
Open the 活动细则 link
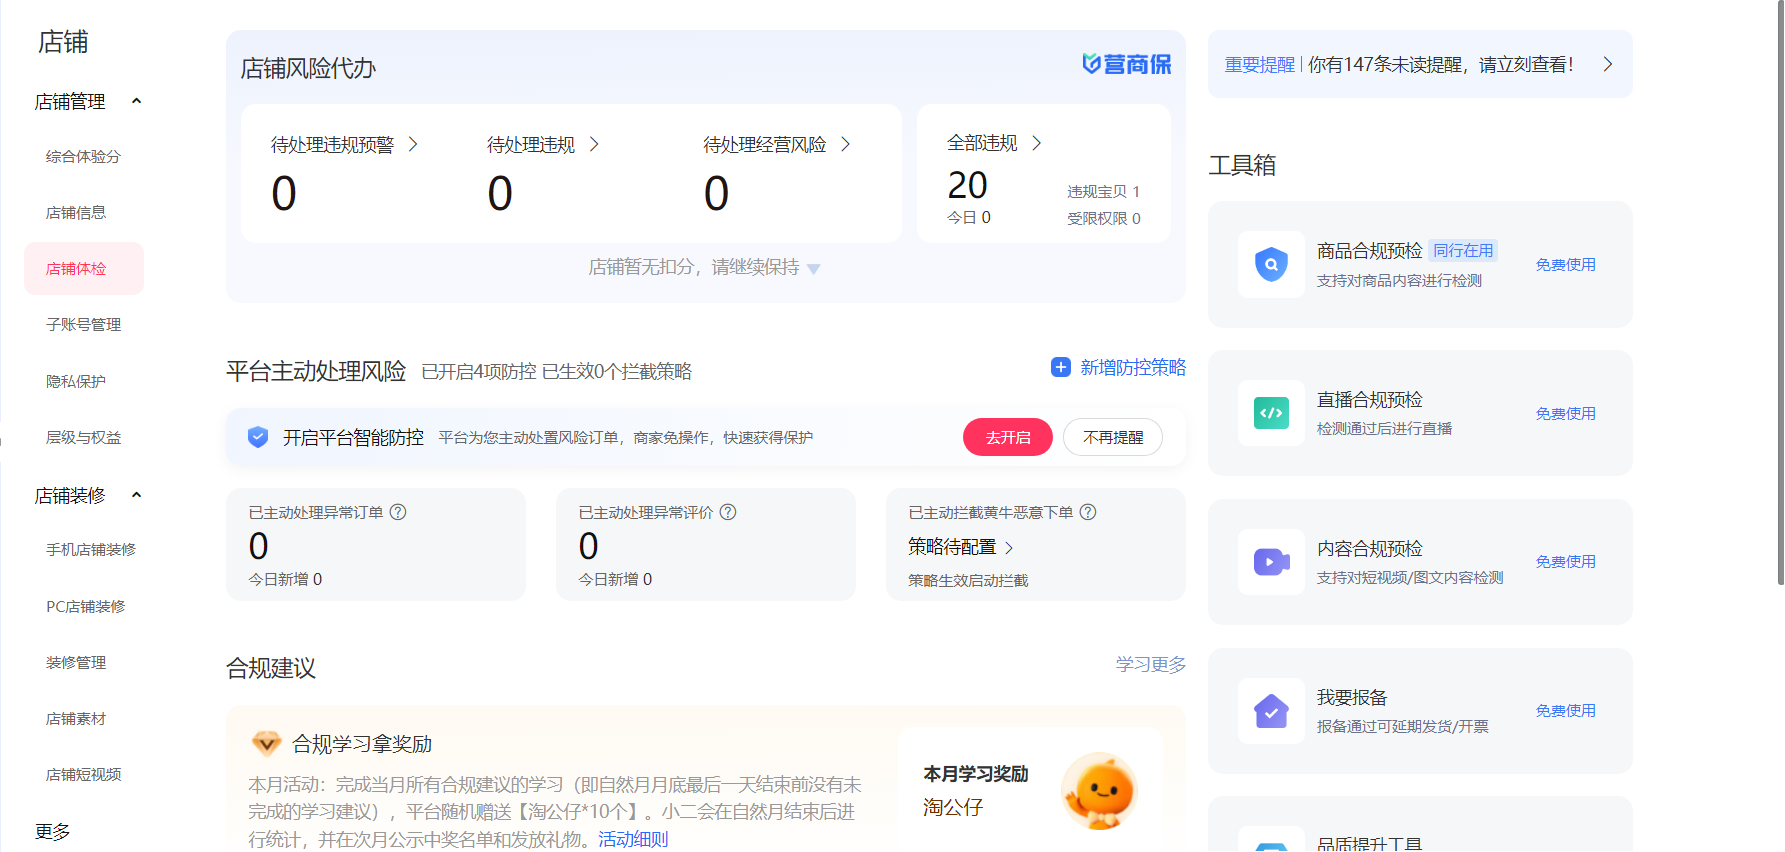click(633, 839)
